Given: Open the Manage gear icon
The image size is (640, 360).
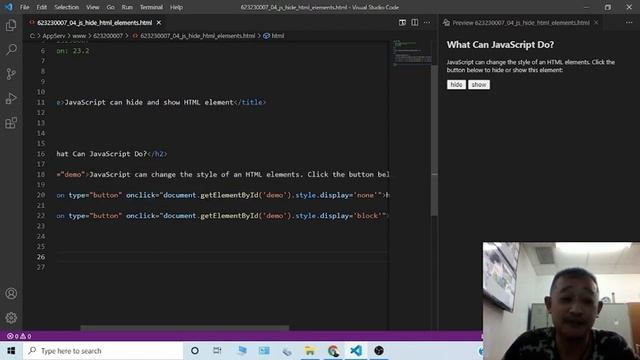Looking at the screenshot, I should [x=11, y=318].
